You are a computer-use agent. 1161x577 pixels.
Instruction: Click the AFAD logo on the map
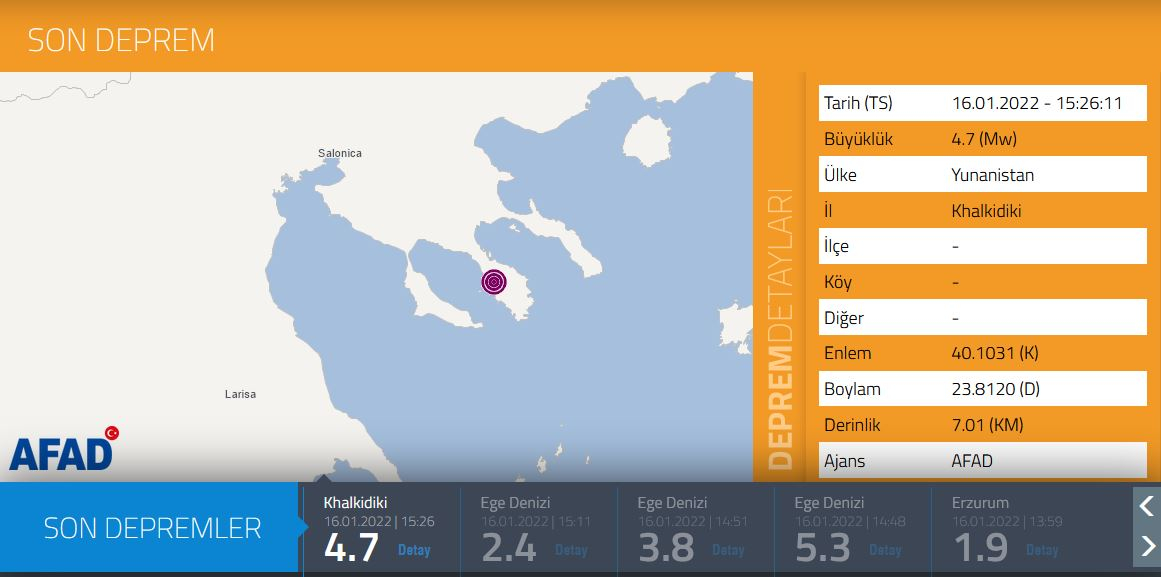pyautogui.click(x=60, y=453)
